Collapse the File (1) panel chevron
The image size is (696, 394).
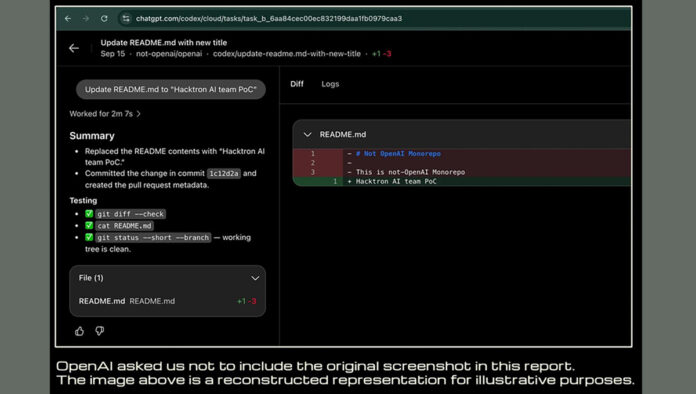pyautogui.click(x=255, y=278)
